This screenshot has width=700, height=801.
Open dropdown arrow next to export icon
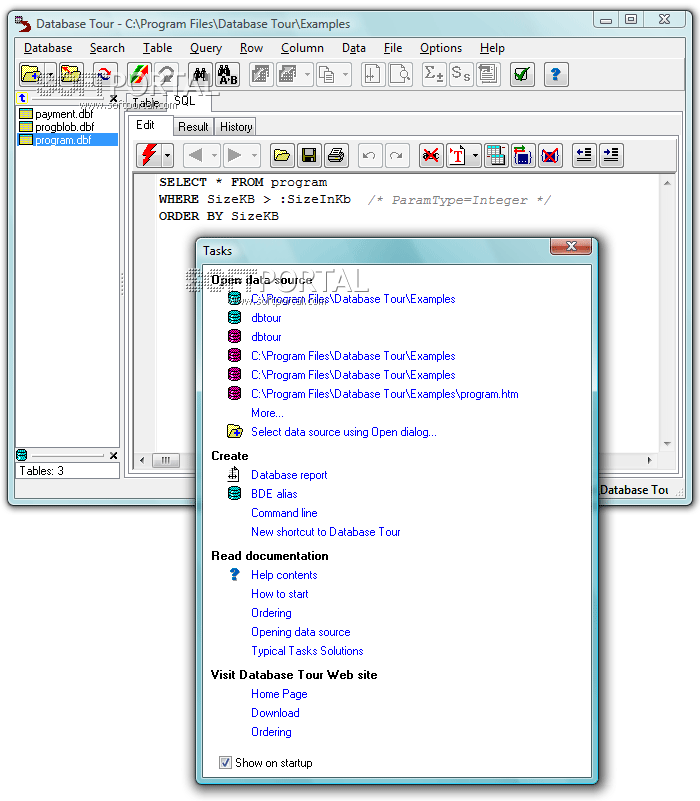pos(307,75)
